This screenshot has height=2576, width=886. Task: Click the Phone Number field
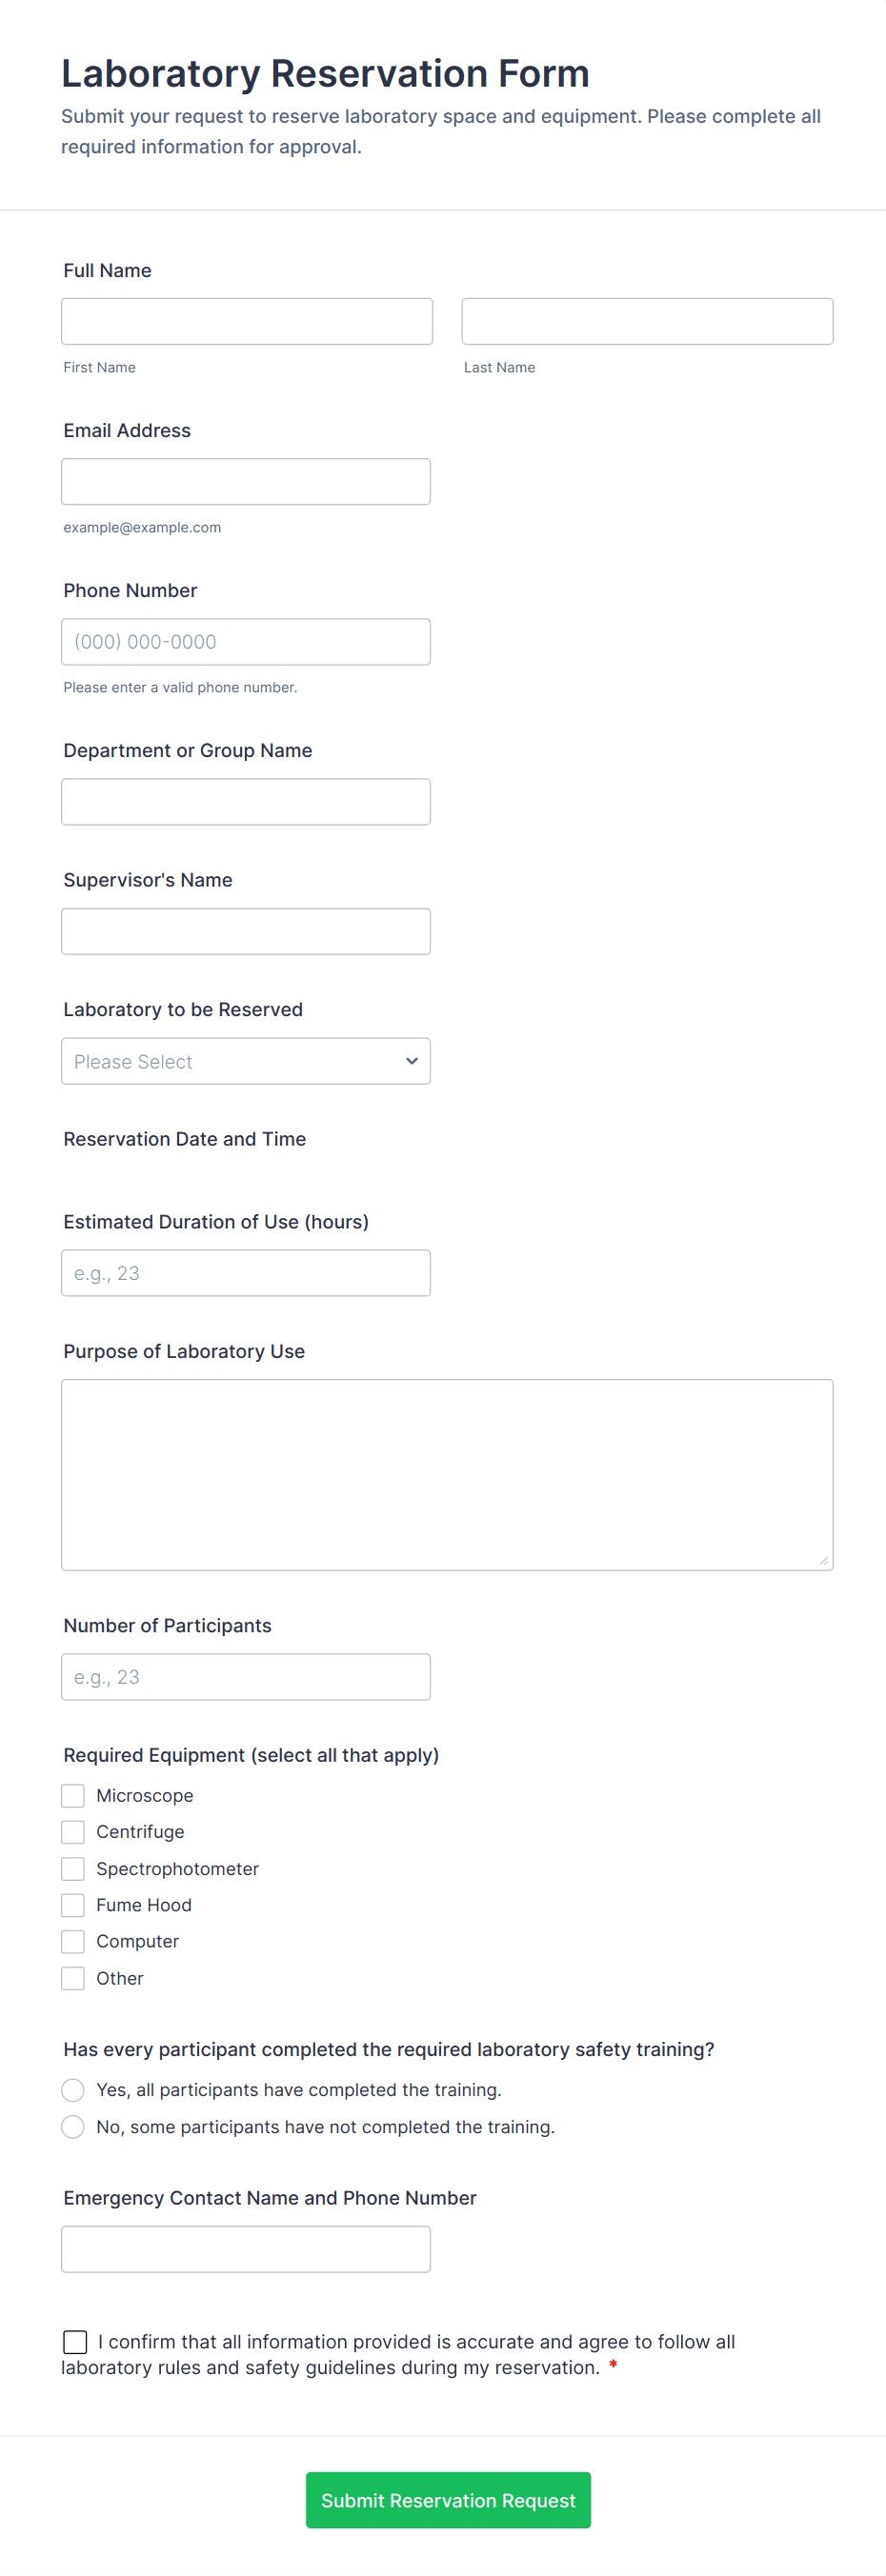tap(245, 641)
